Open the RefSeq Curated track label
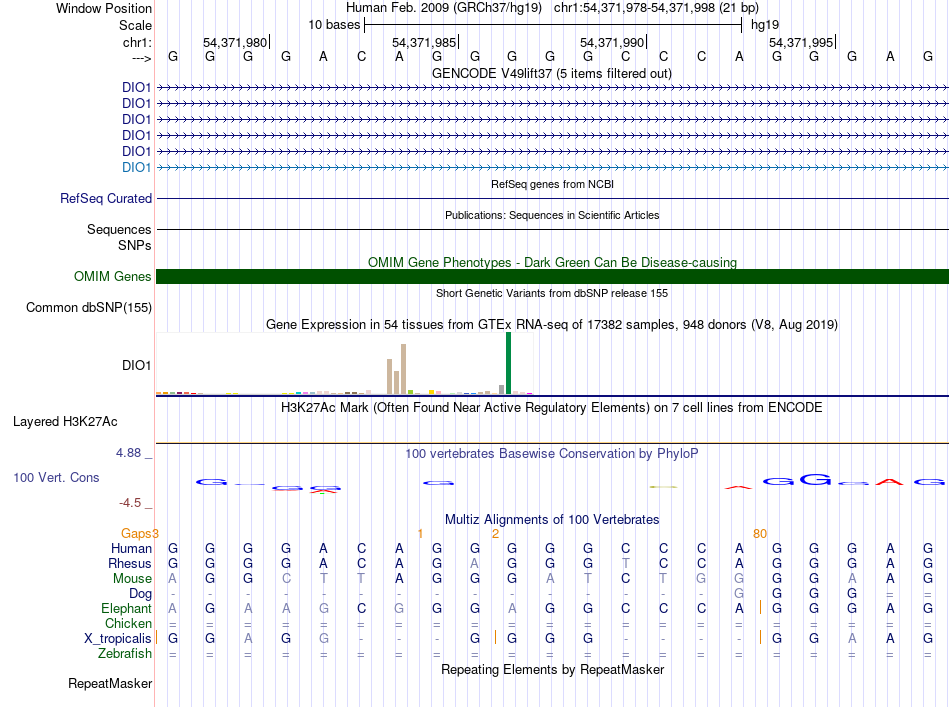 tap(105, 199)
